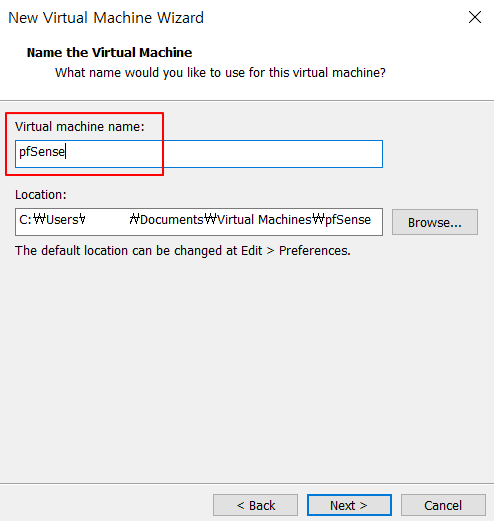Viewport: 494px width, 521px height.
Task: Close the New Virtual Machine Wizard dialog
Action: coord(475,17)
